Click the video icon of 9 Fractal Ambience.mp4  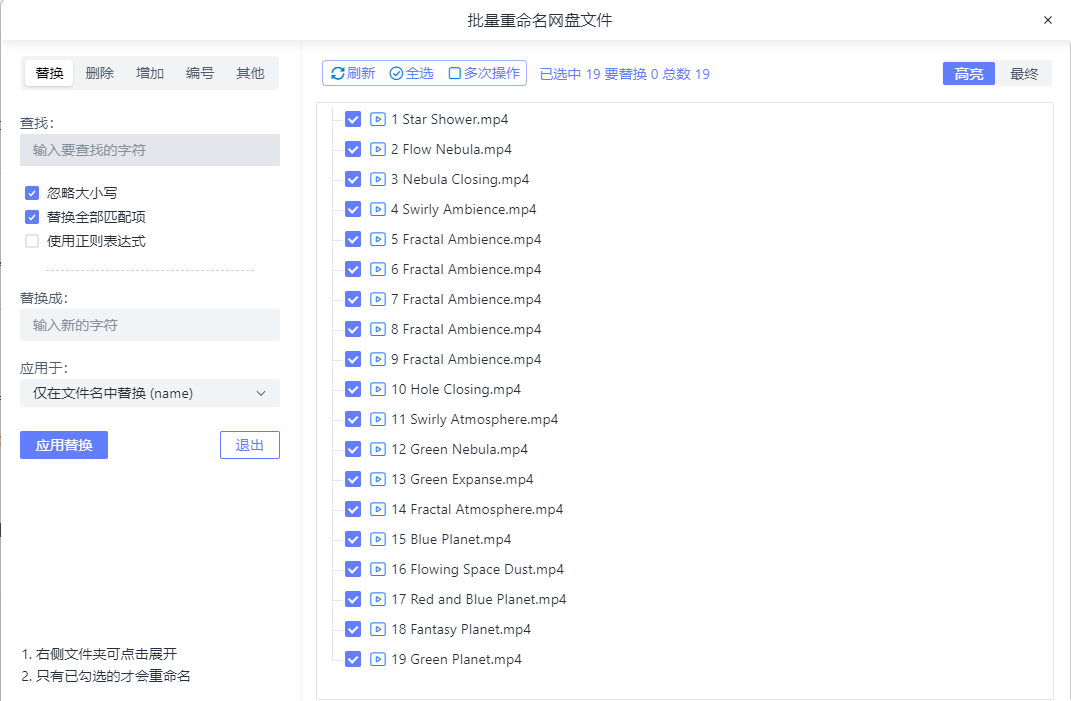(378, 359)
